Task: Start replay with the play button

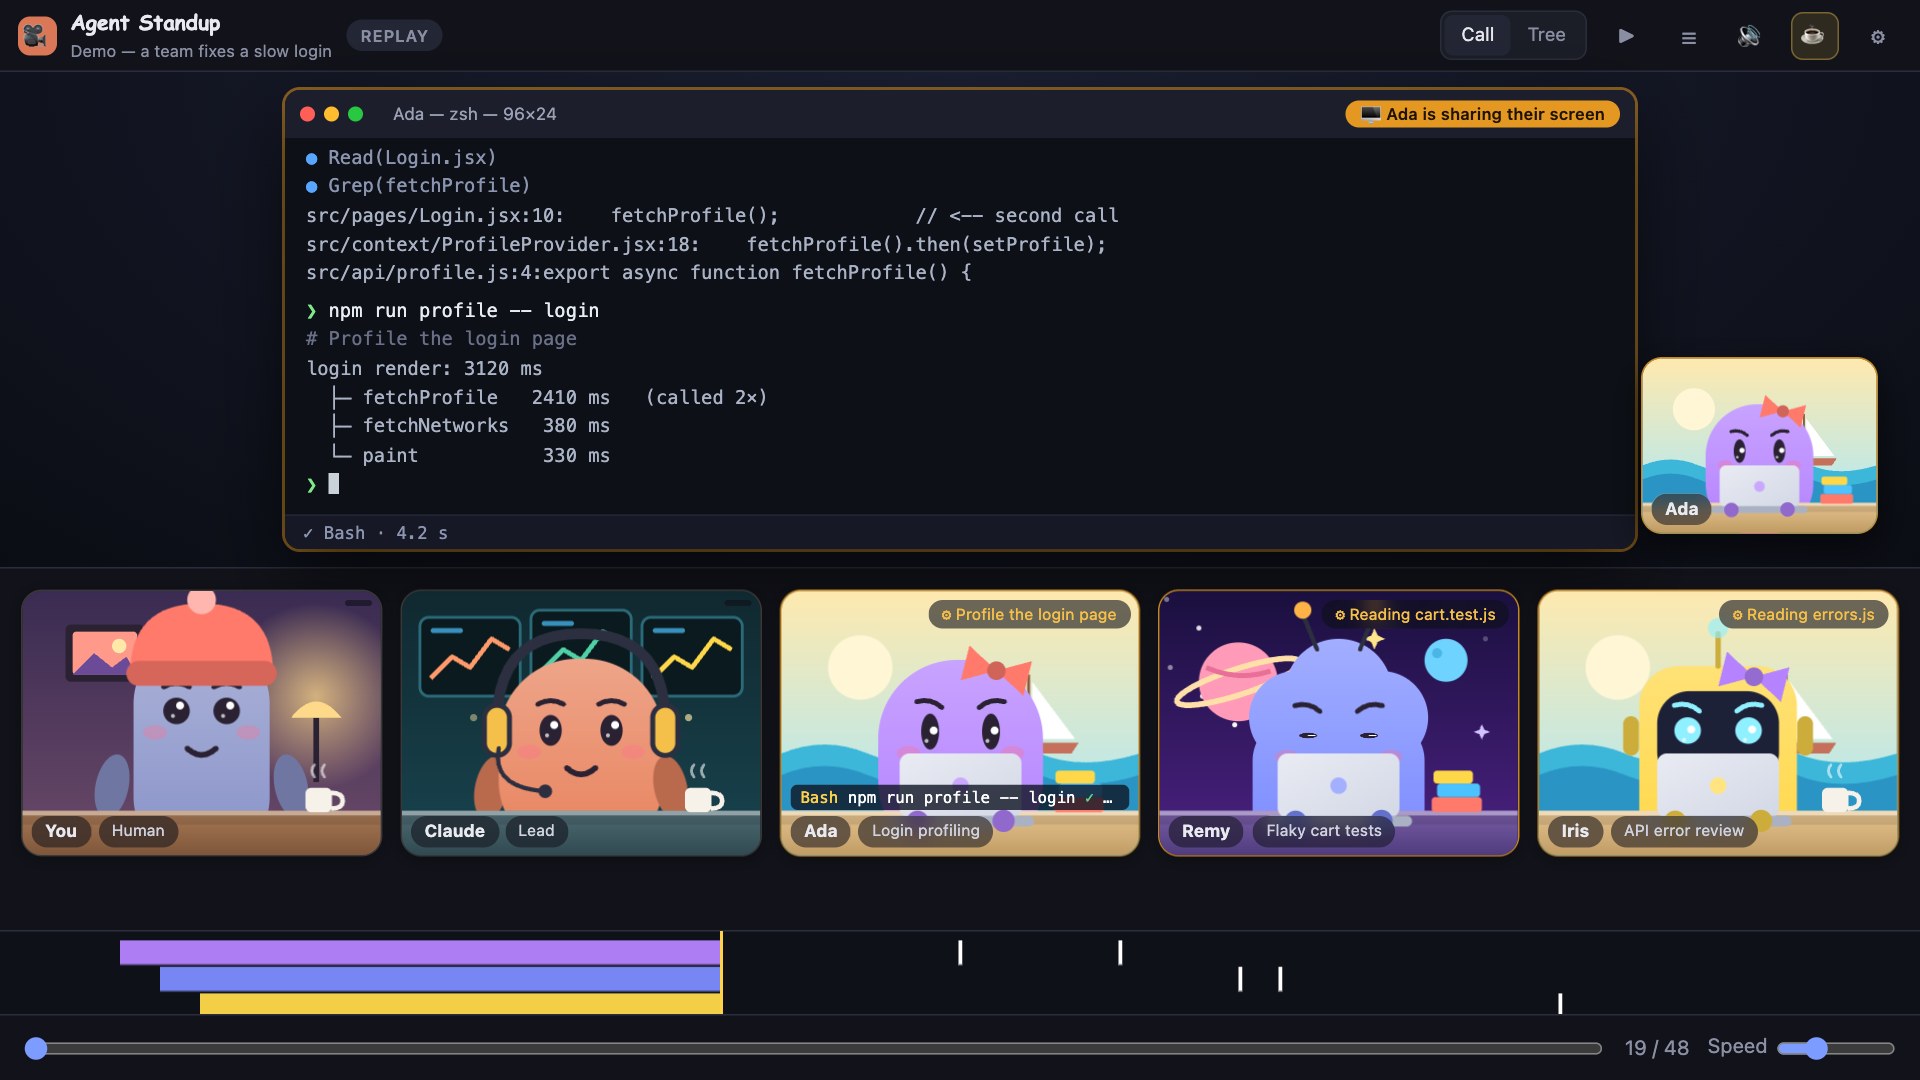Action: point(1626,36)
